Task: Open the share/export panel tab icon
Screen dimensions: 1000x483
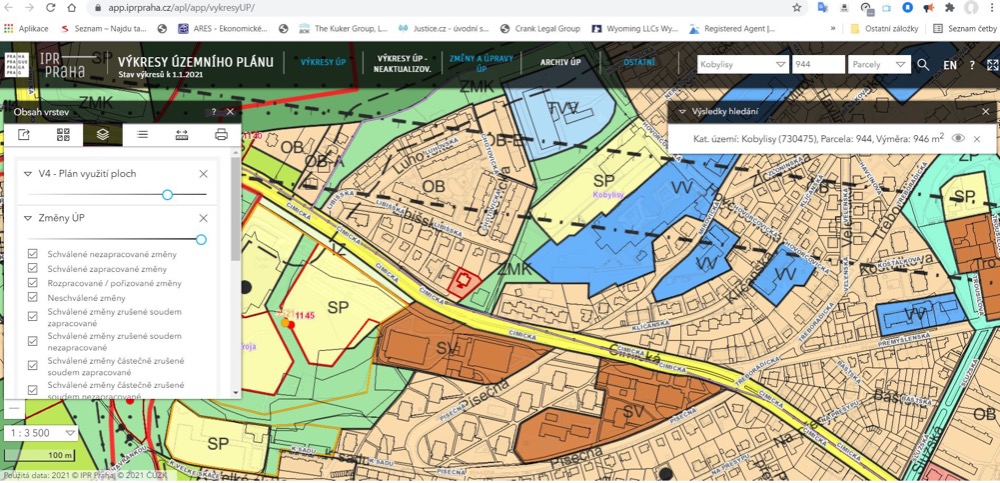Action: 24,135
